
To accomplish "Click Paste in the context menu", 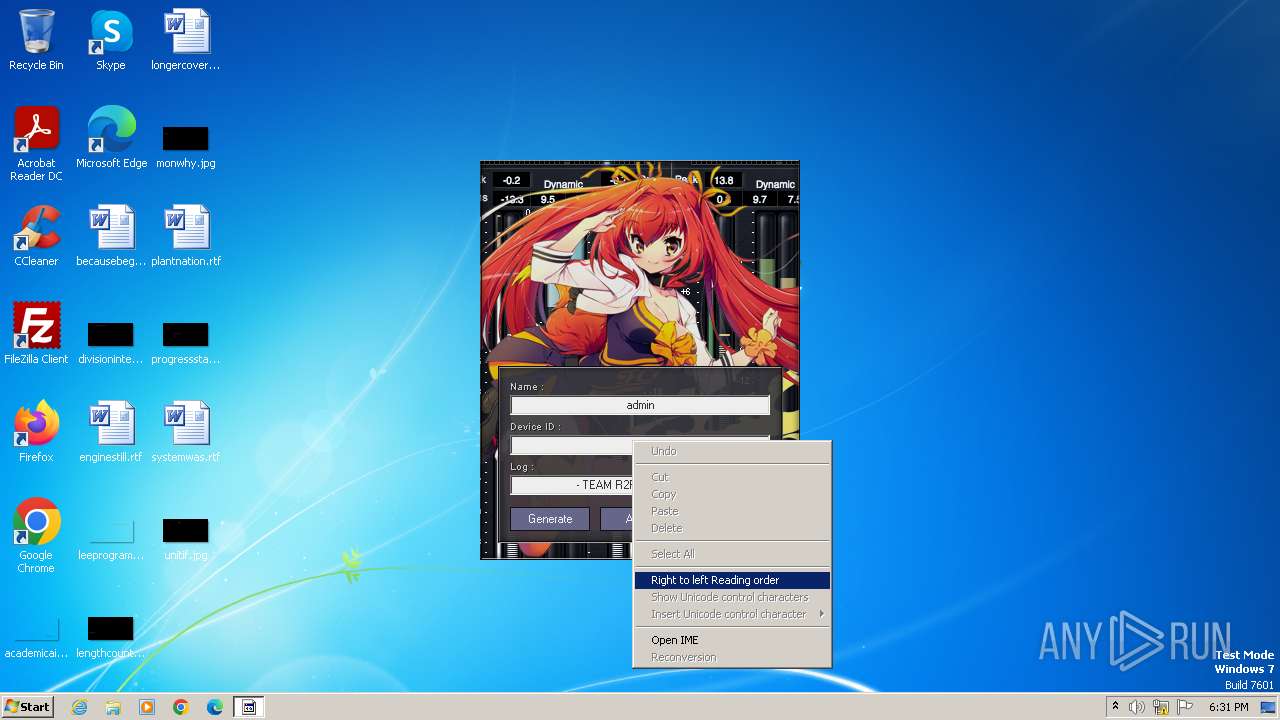I will pos(732,511).
